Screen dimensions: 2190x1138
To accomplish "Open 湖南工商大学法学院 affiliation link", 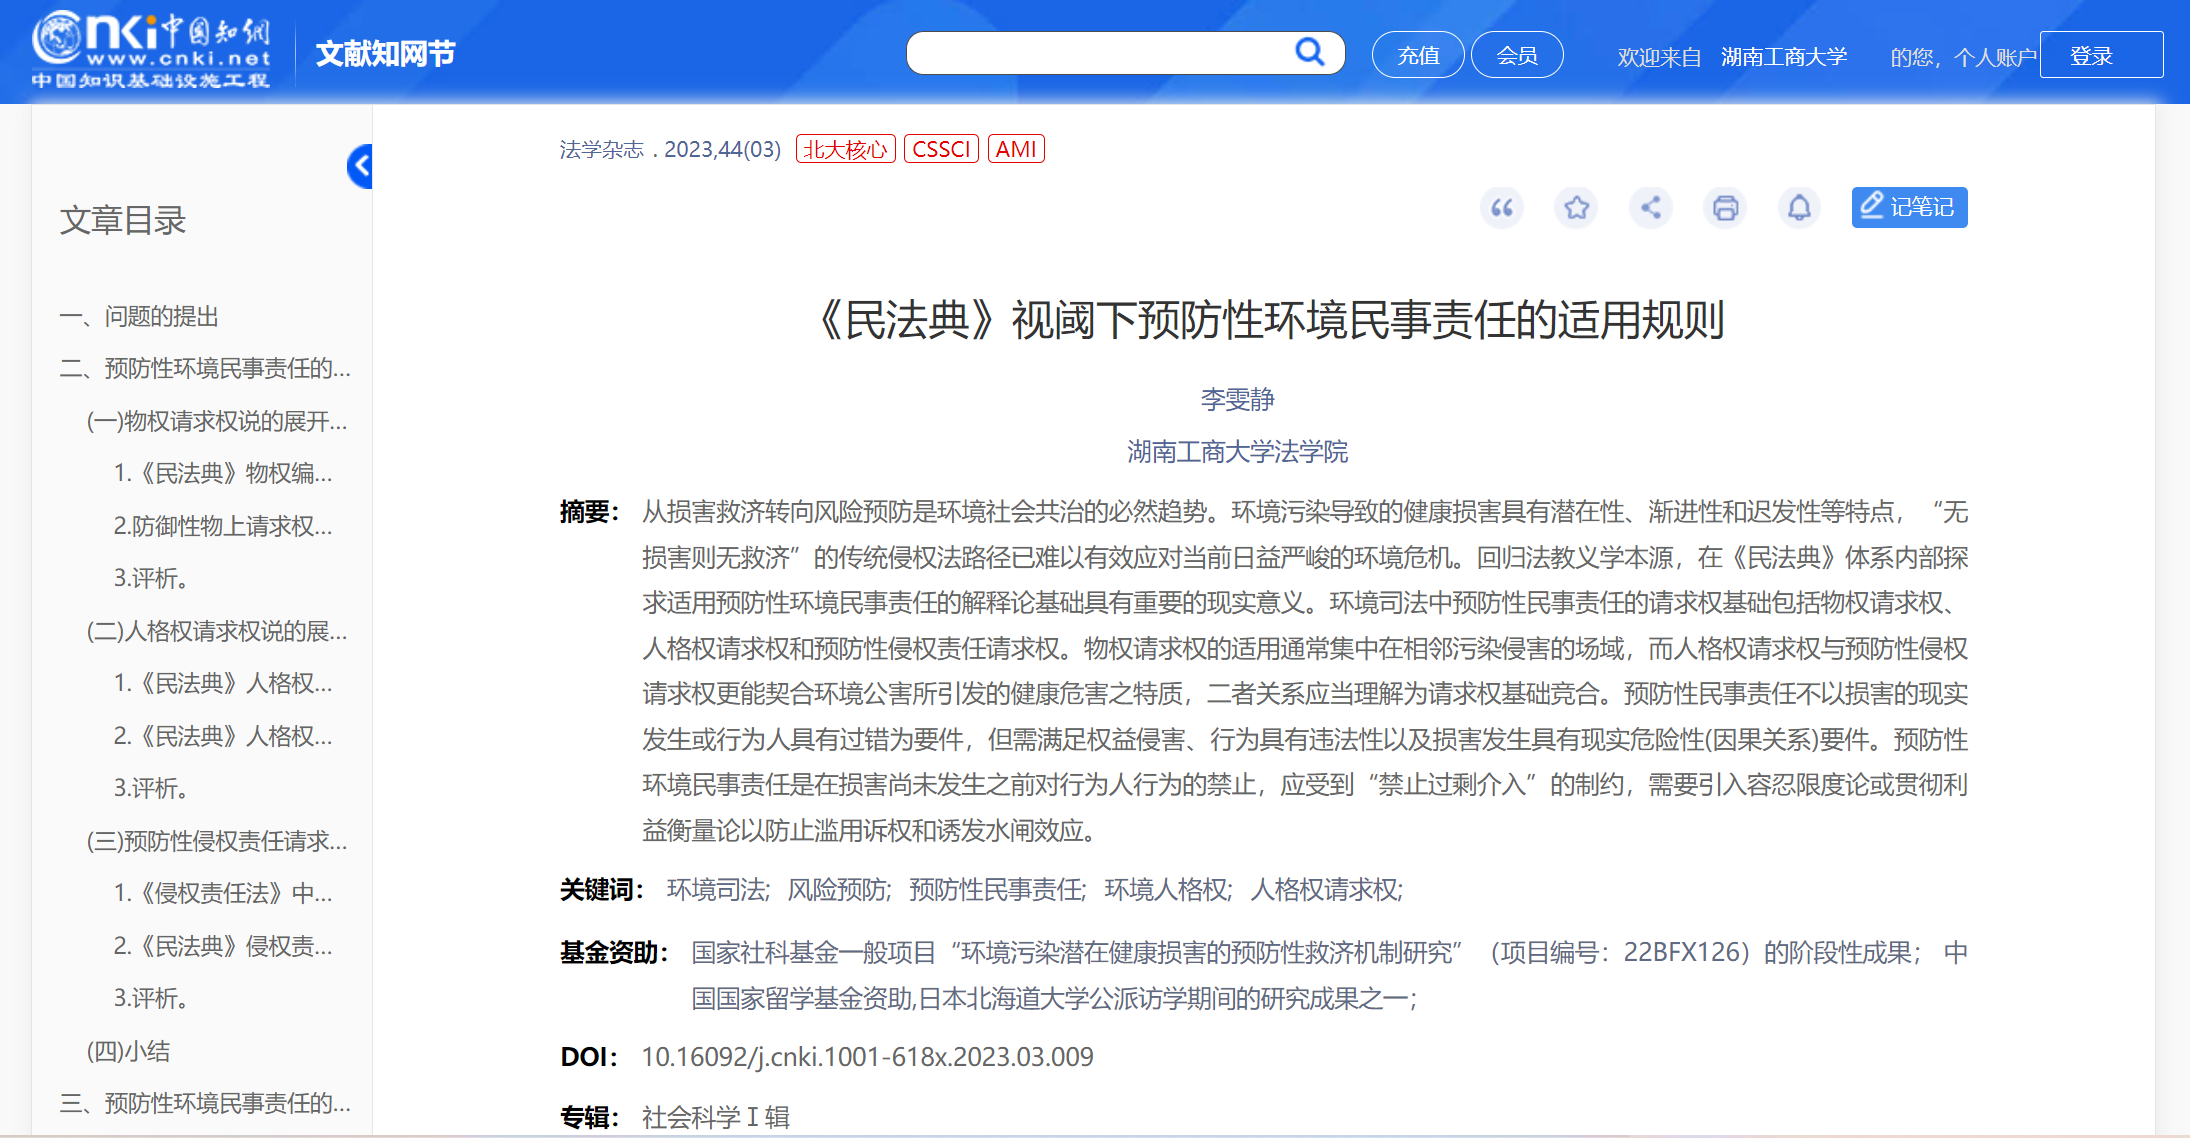I will [x=1237, y=452].
